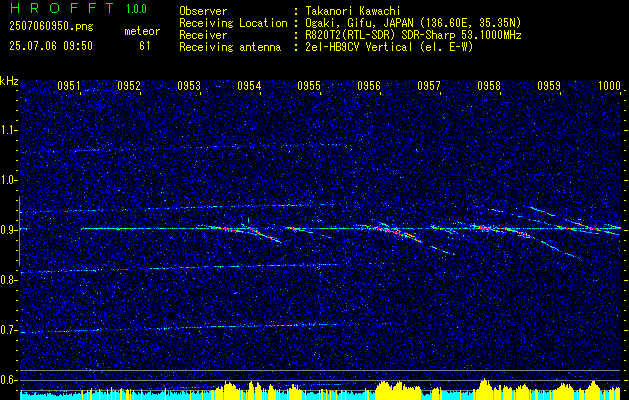Click the Receiving Location label
This screenshot has width=629, height=400.
233,23
